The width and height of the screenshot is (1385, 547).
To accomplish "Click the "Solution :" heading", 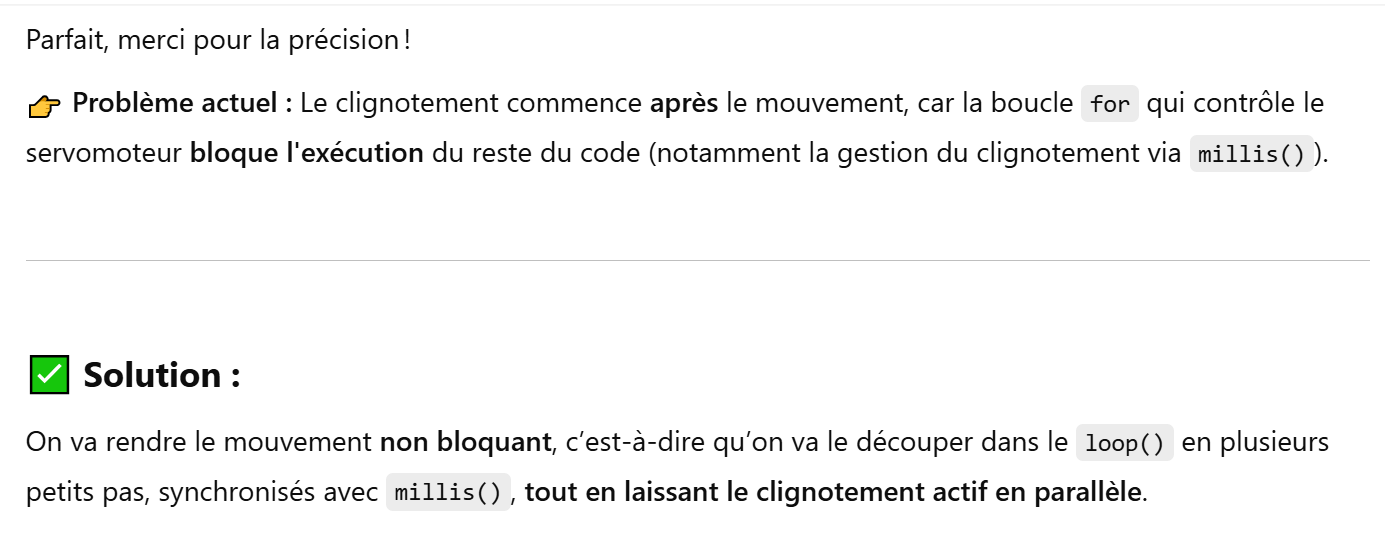I will 161,375.
